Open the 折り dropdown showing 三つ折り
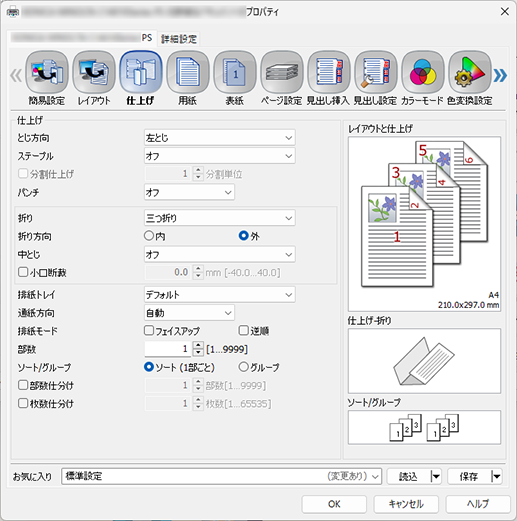Screen dimensions: 517x521 coord(220,218)
